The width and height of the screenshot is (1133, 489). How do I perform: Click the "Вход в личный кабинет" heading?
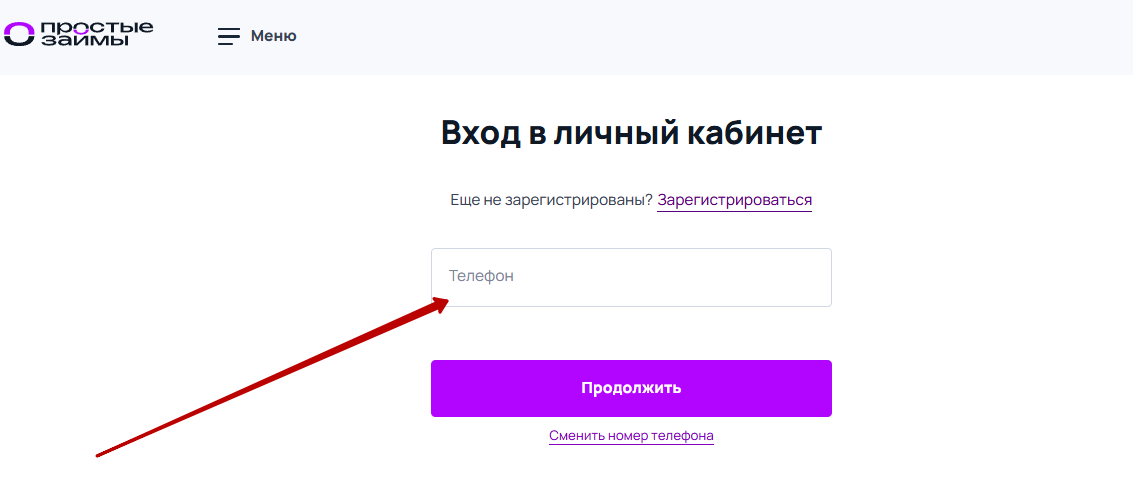pos(631,133)
